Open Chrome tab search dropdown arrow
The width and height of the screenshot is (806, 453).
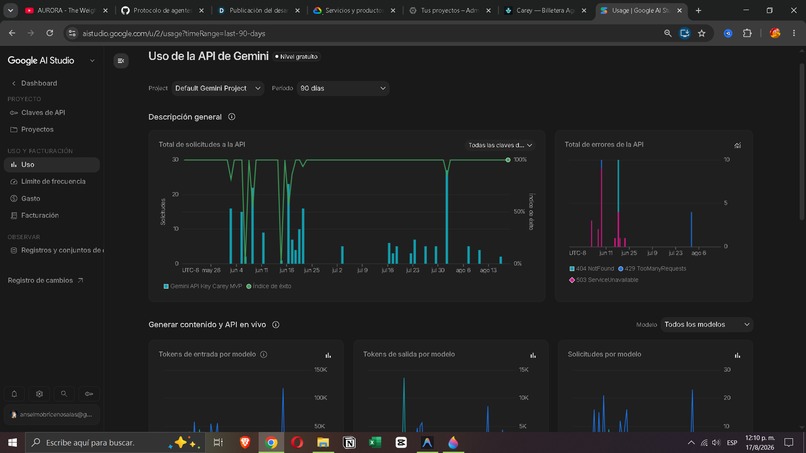pyautogui.click(x=10, y=10)
